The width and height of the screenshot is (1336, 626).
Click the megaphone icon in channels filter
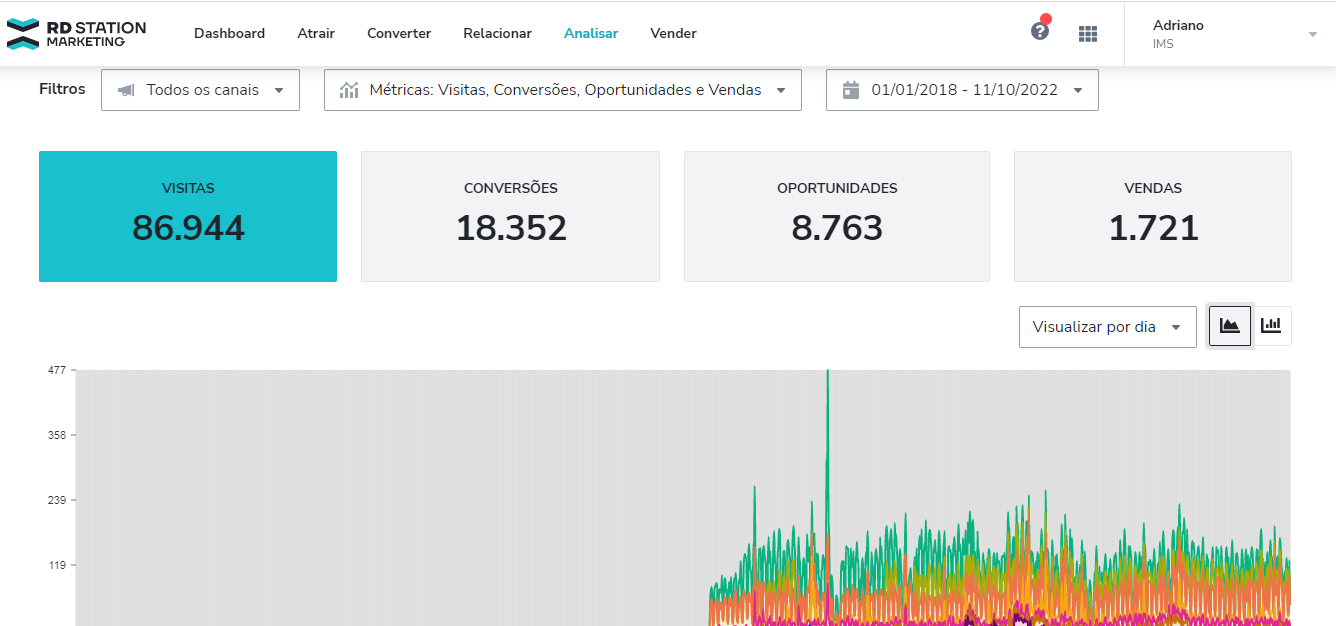click(x=126, y=90)
